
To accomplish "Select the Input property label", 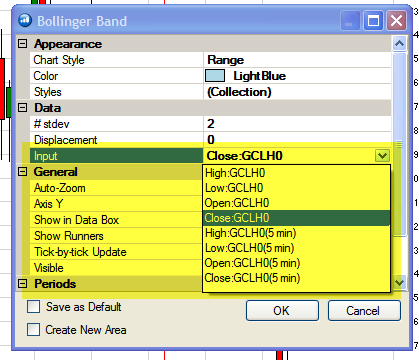I will point(46,156).
